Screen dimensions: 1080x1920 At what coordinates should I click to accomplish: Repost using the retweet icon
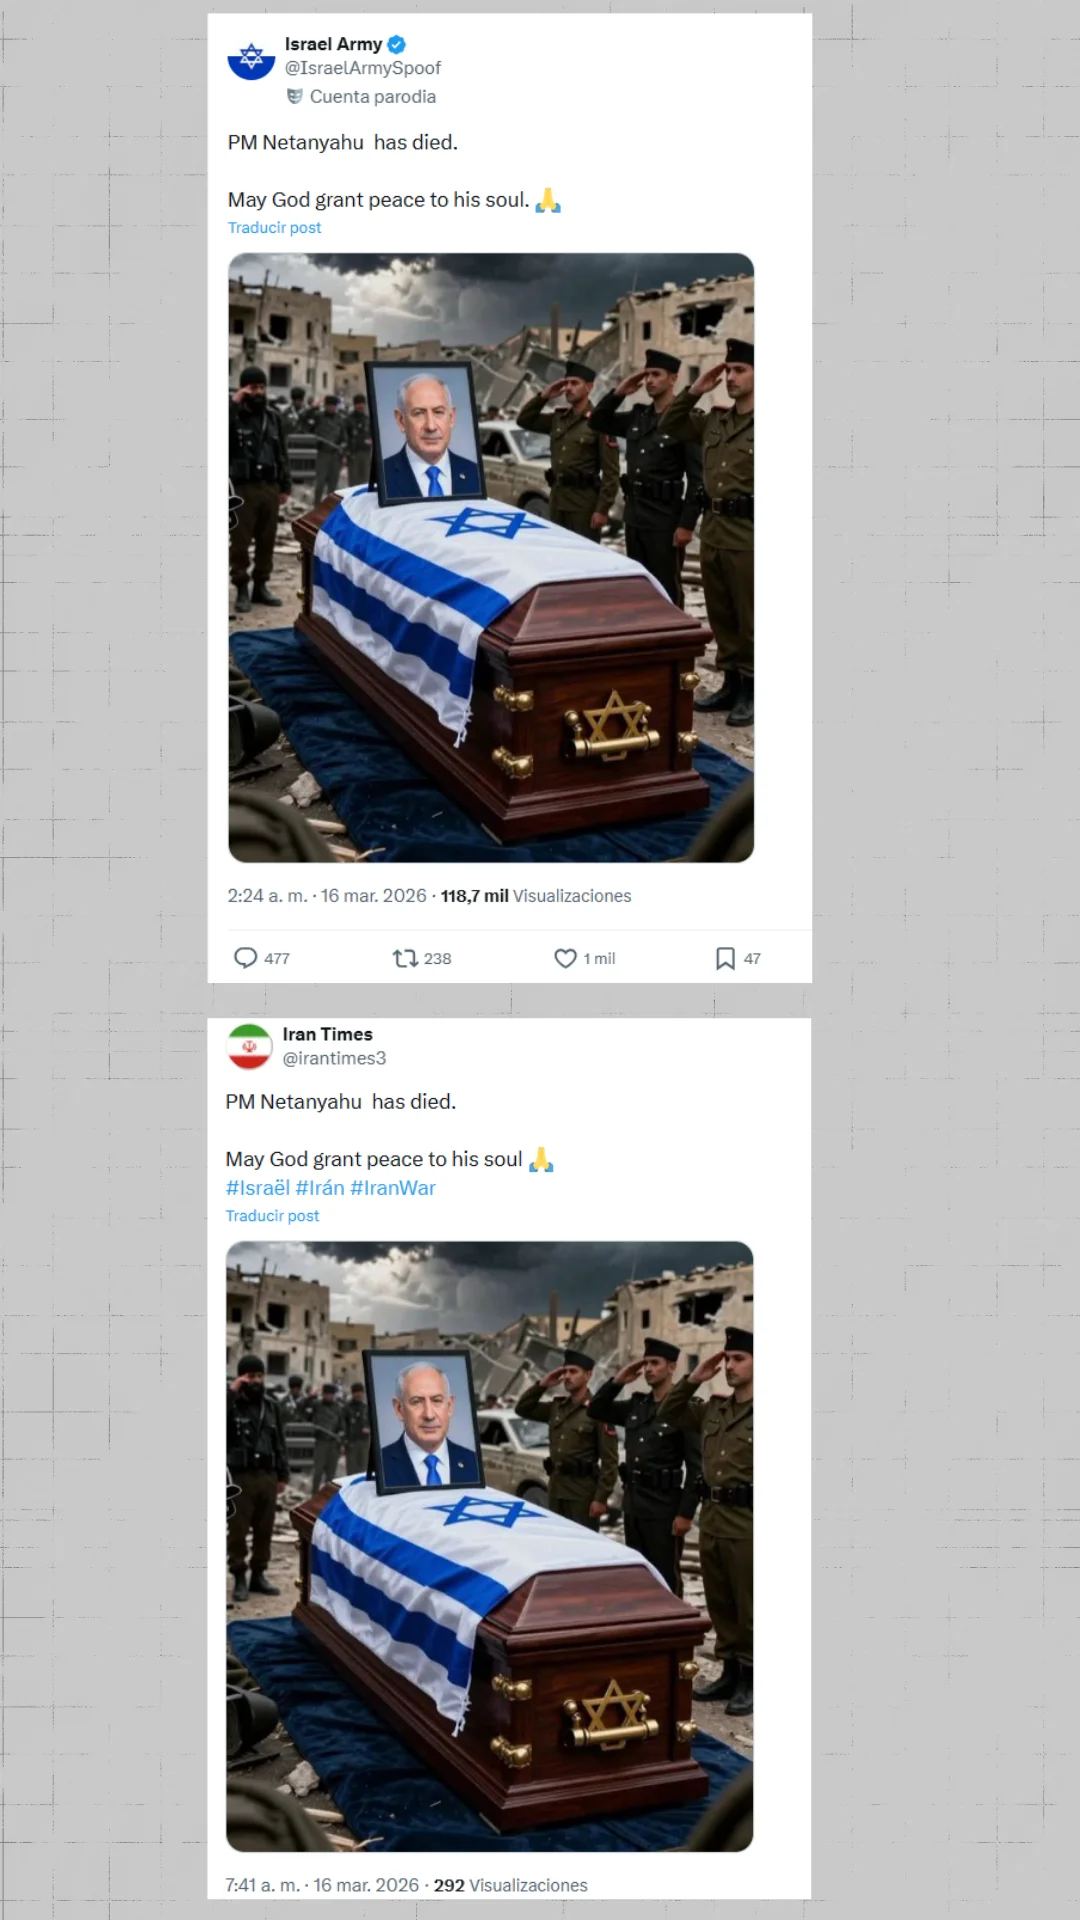point(404,958)
